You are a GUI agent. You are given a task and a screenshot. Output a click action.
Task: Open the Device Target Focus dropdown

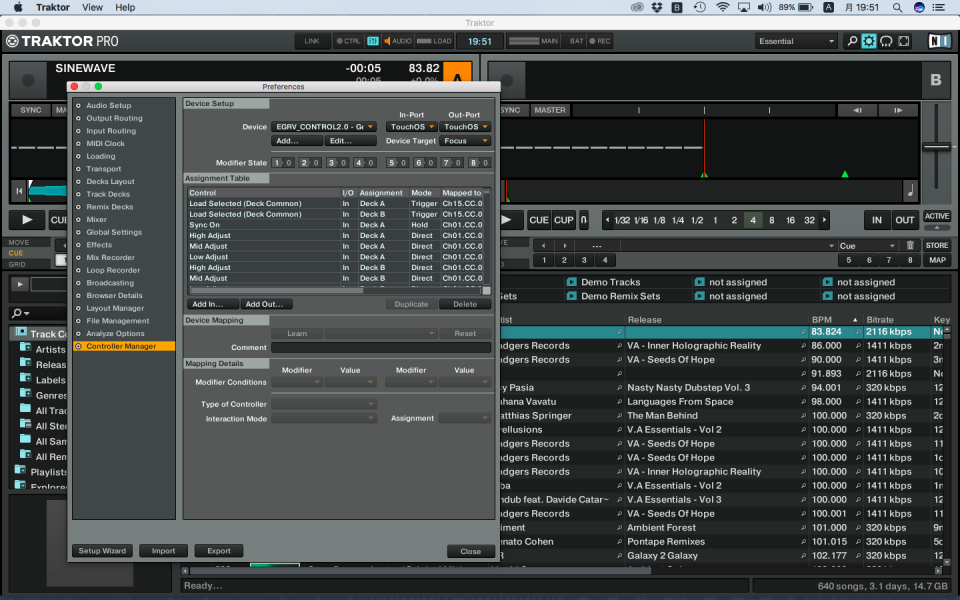click(465, 141)
